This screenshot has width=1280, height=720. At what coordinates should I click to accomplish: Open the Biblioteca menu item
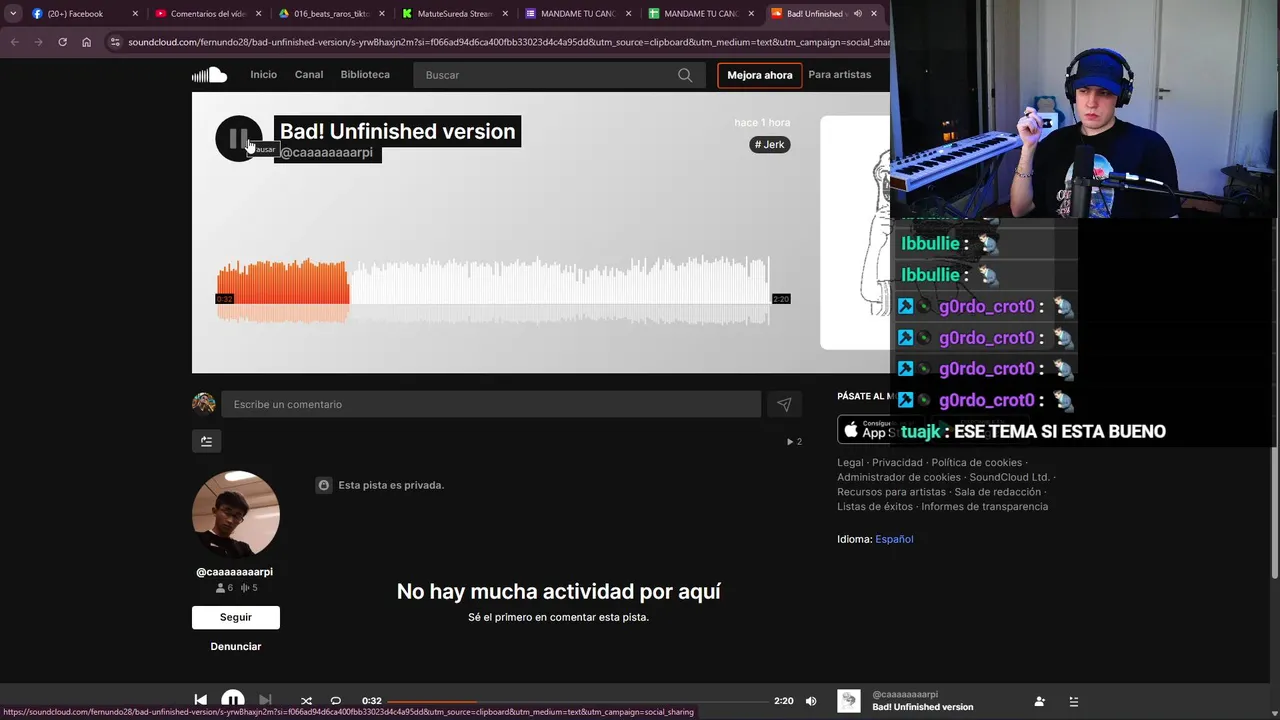coord(365,75)
